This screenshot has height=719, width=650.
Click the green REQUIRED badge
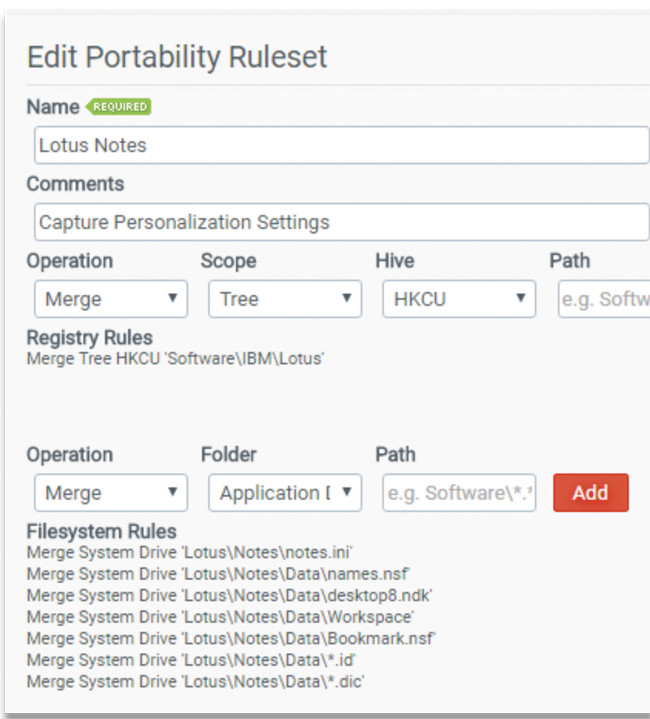(x=120, y=106)
